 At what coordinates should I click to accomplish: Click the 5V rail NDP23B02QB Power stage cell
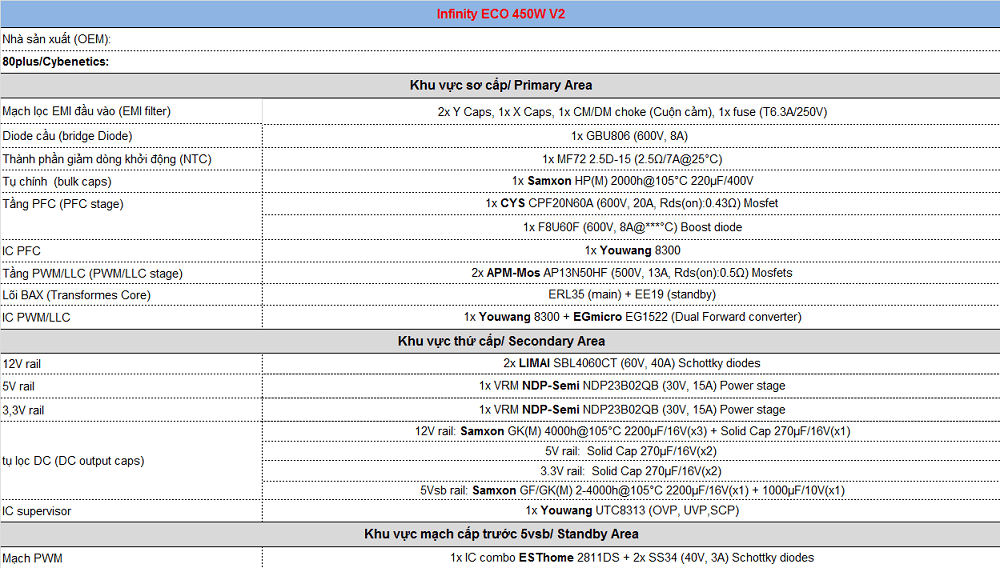pyautogui.click(x=631, y=386)
